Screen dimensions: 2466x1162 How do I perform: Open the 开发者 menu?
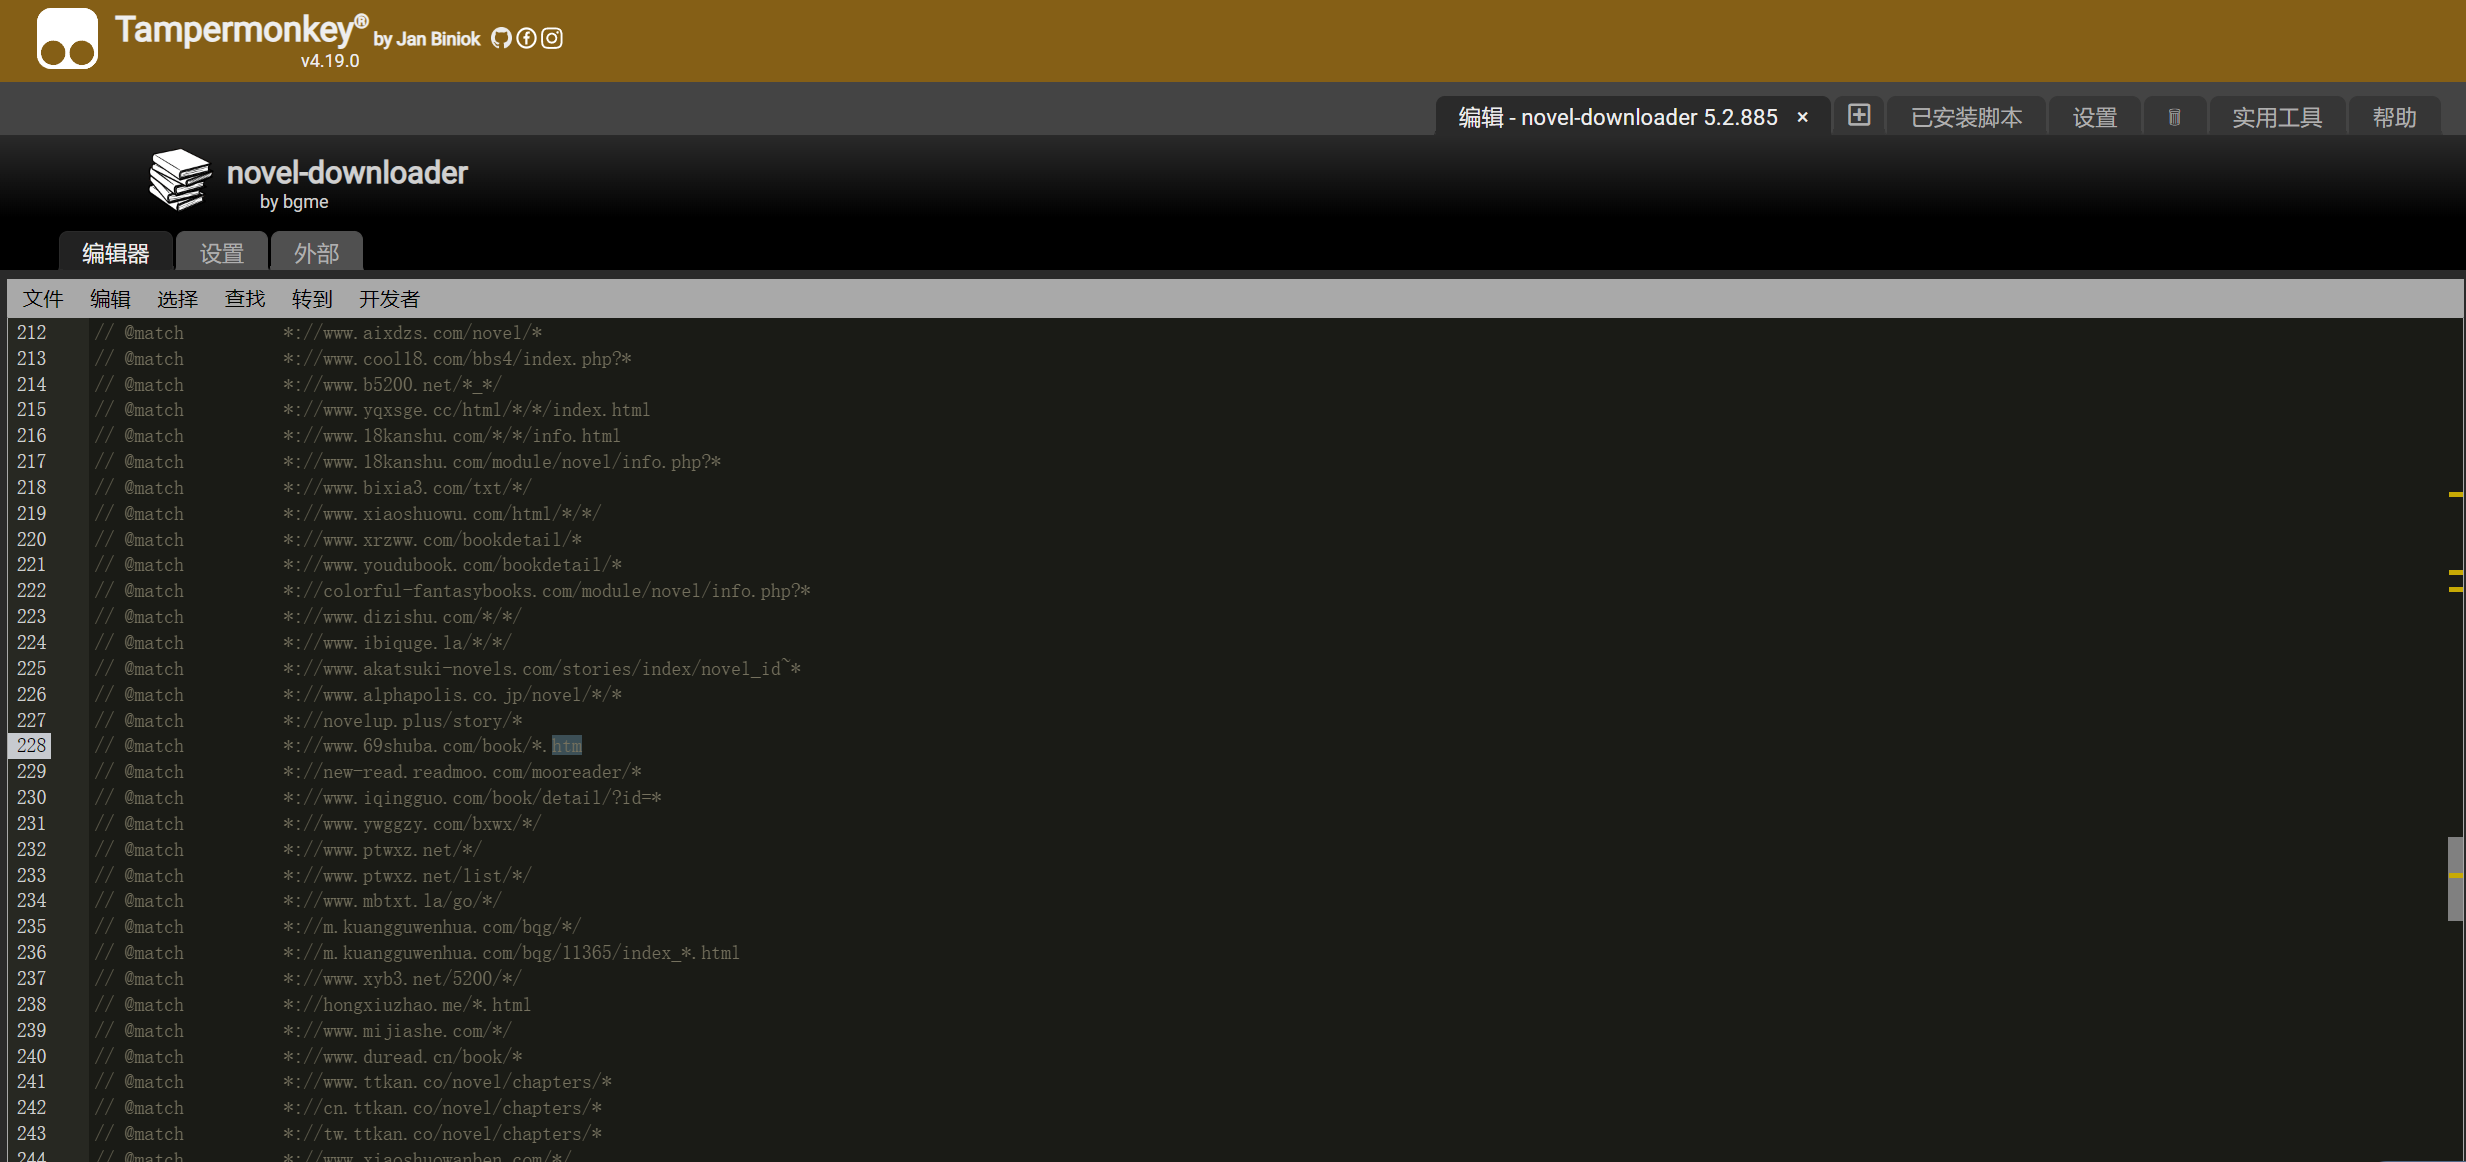click(388, 298)
